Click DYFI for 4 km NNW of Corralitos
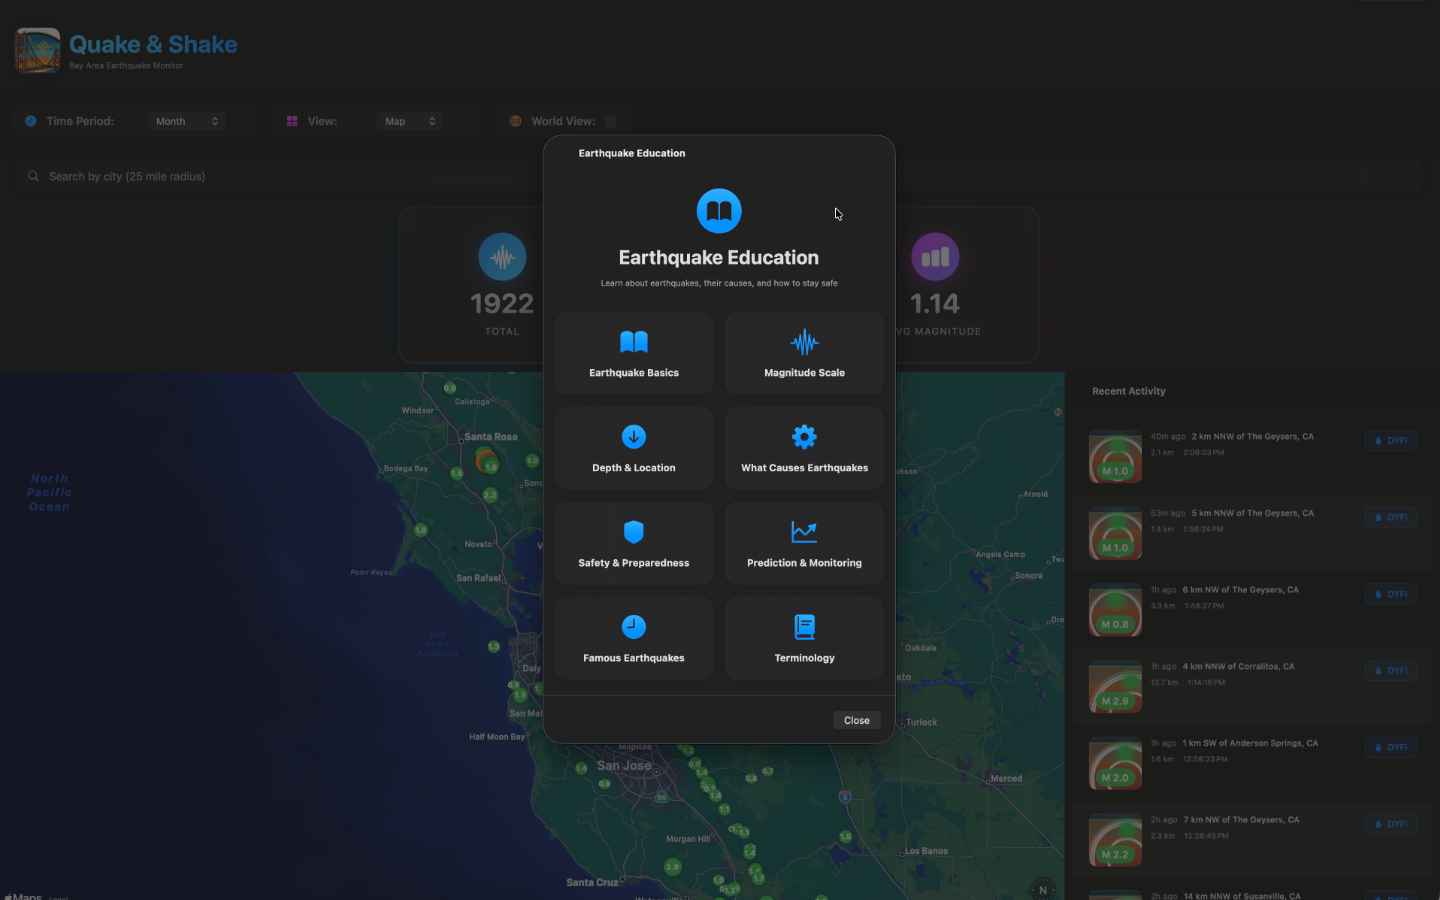This screenshot has width=1440, height=900. click(1391, 671)
